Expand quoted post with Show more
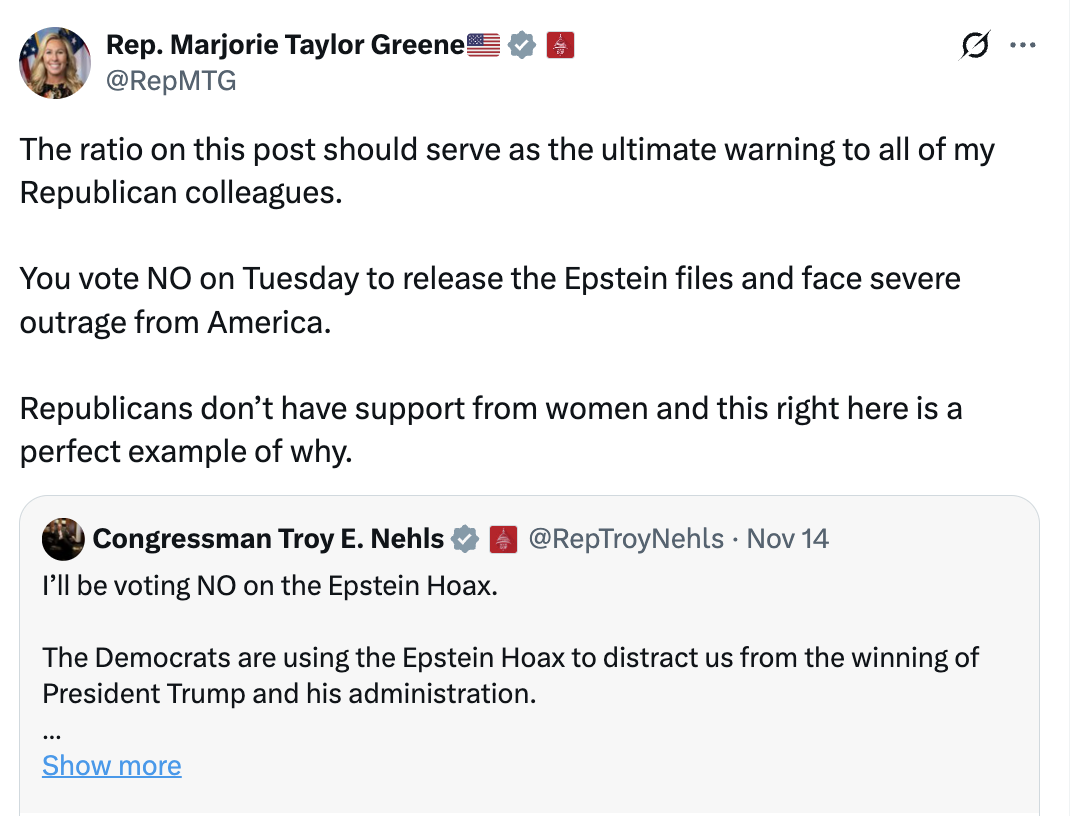The image size is (1070, 816). click(x=112, y=766)
